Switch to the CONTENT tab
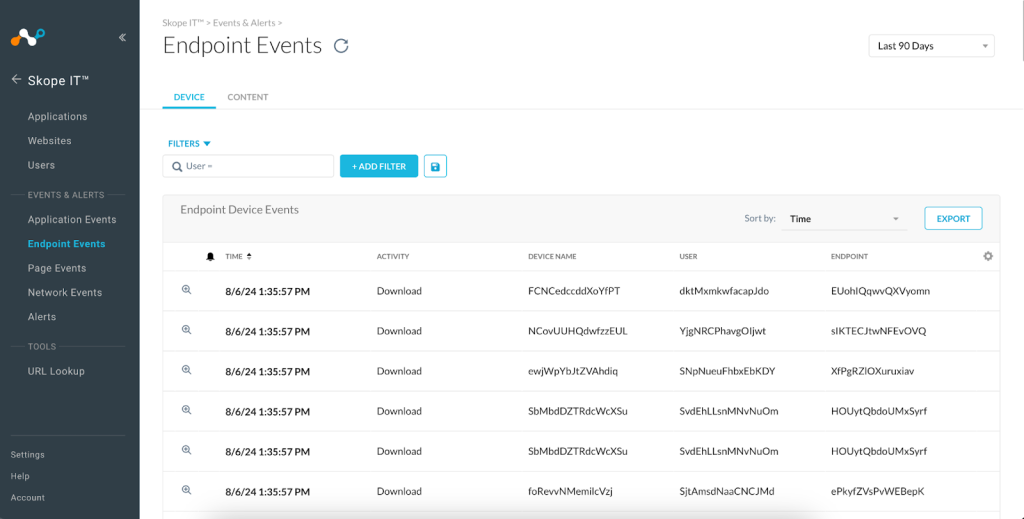Image resolution: width=1024 pixels, height=519 pixels. [248, 97]
